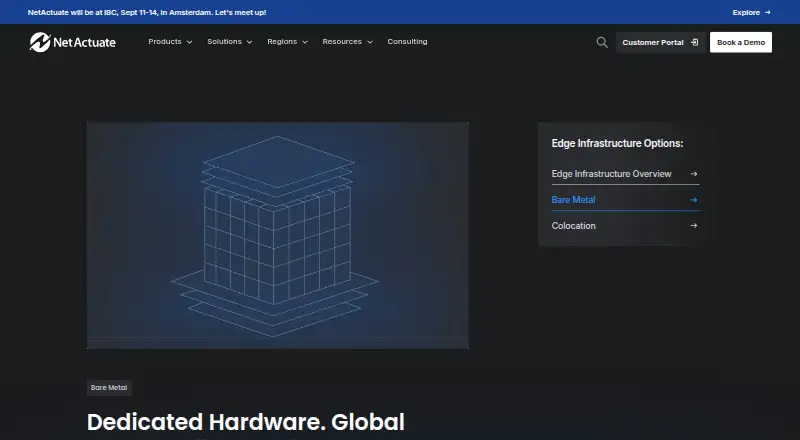This screenshot has height=440, width=800.
Task: Click the arrow next to Explore
Action: (768, 12)
